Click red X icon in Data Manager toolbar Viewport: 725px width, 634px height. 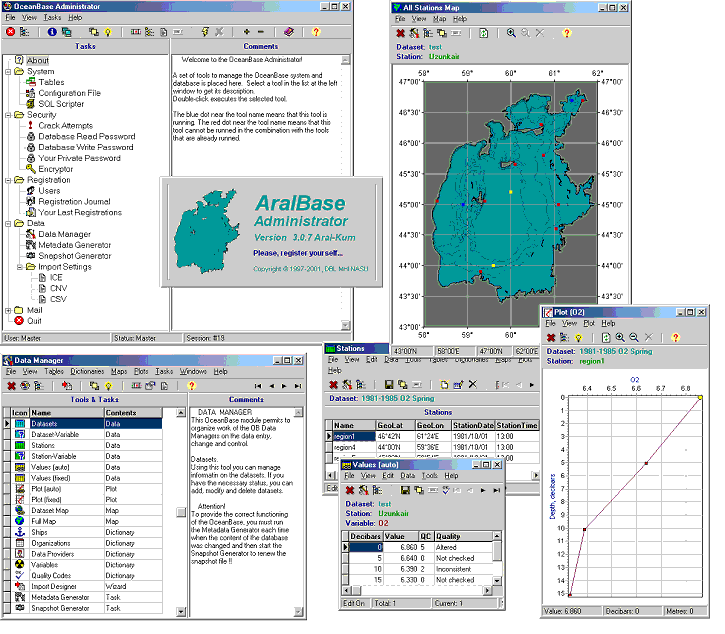tap(12, 386)
